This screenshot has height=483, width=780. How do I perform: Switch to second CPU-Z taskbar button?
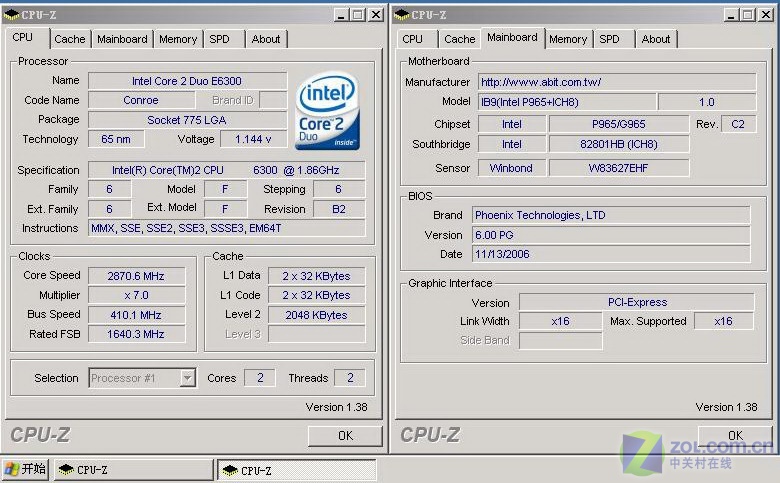pos(297,470)
